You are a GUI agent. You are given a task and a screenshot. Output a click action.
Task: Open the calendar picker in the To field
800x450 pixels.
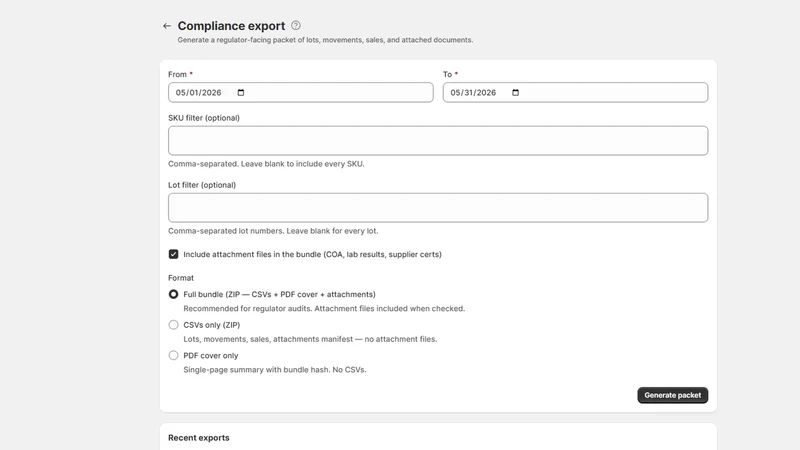[x=515, y=92]
